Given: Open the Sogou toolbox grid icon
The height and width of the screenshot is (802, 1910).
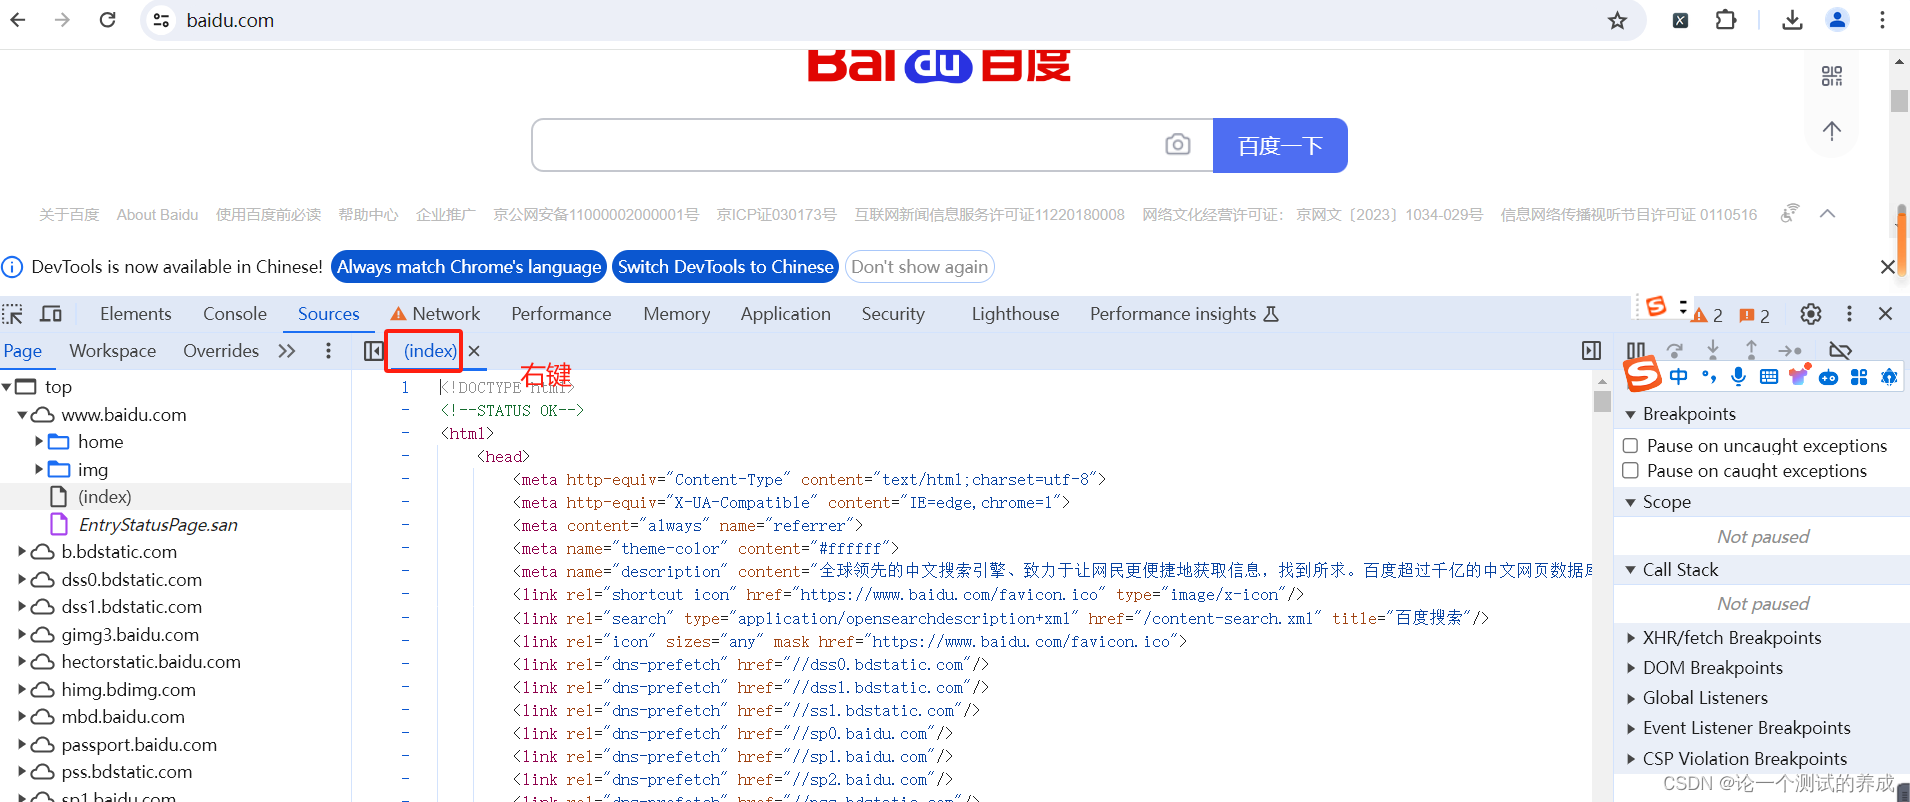Looking at the screenshot, I should click(x=1859, y=377).
